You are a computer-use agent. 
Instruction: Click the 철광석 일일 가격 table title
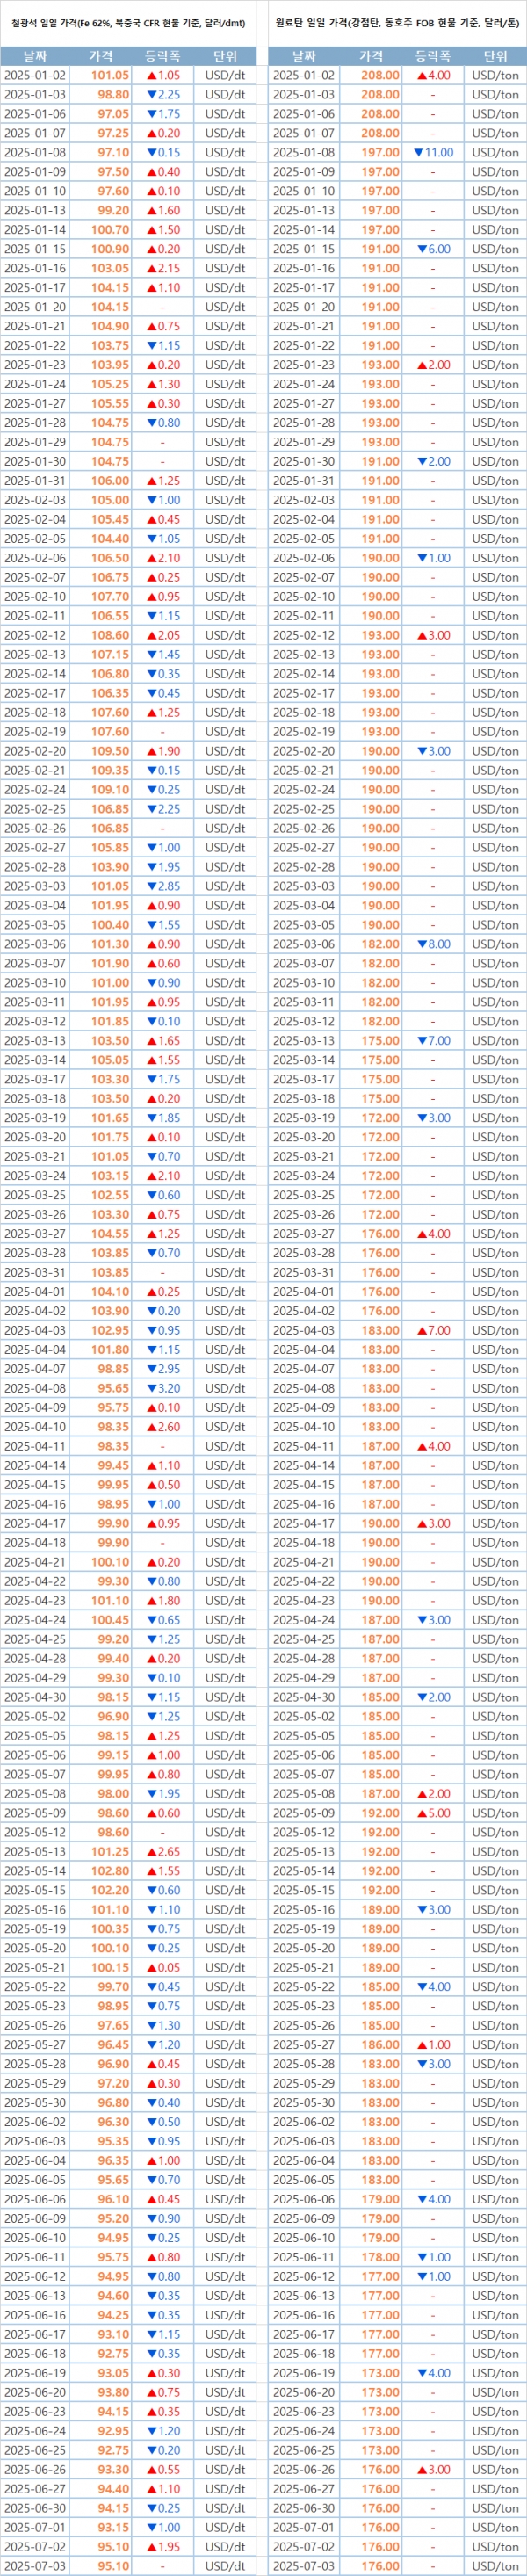[128, 21]
